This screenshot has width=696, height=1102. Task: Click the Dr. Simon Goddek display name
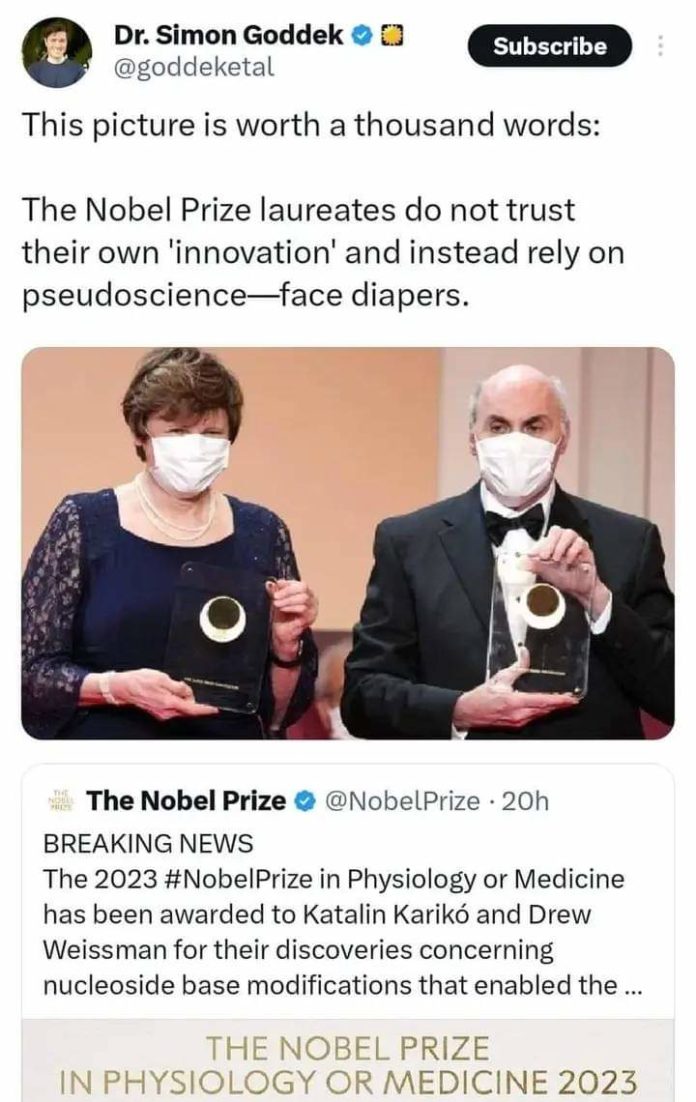click(x=228, y=34)
